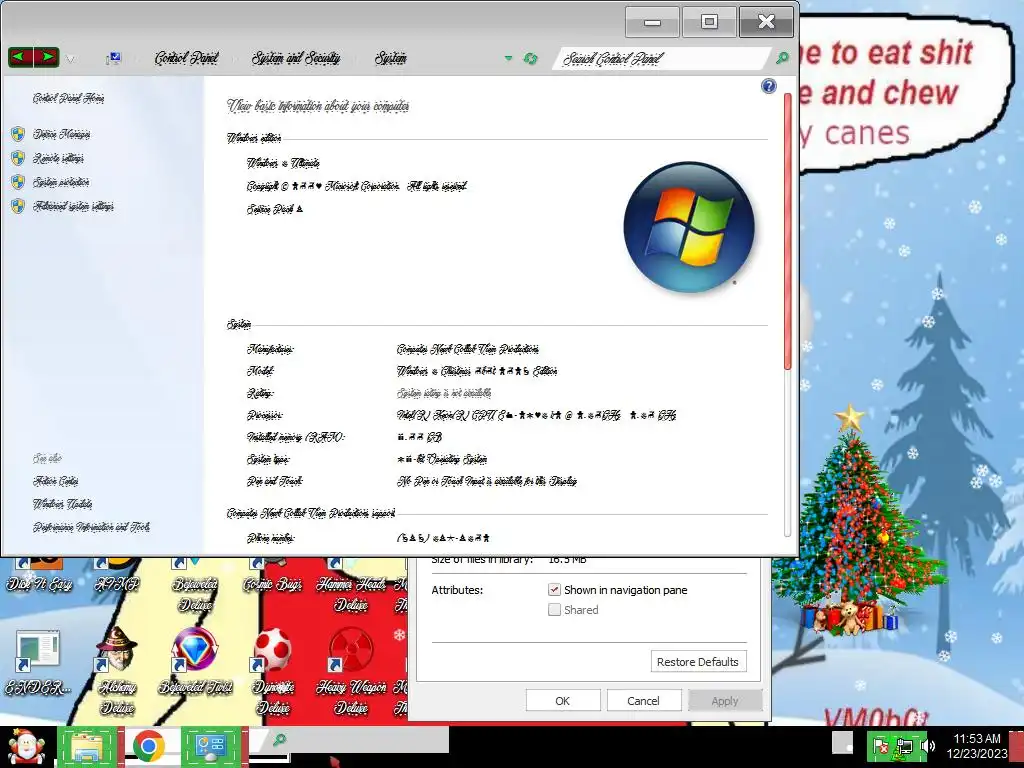Click the taskbar search magnifier
1024x768 pixels.
(280, 740)
